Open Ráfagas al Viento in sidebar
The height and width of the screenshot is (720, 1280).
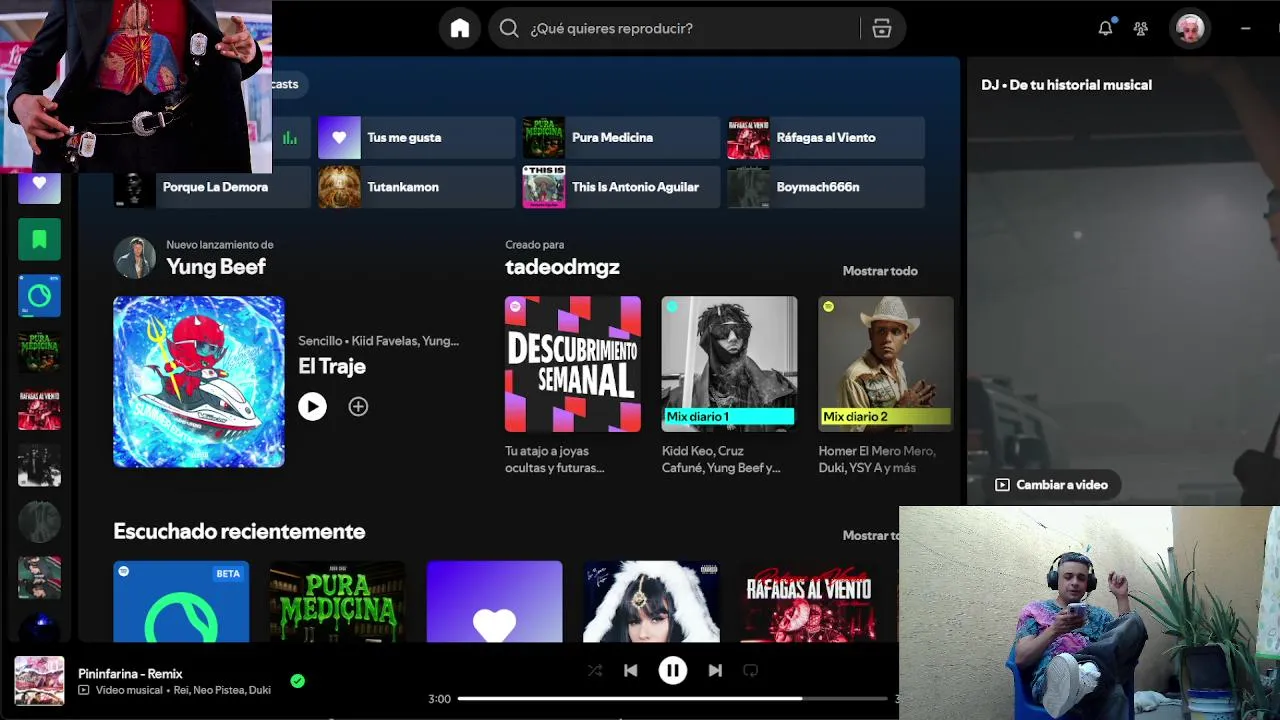coord(39,409)
